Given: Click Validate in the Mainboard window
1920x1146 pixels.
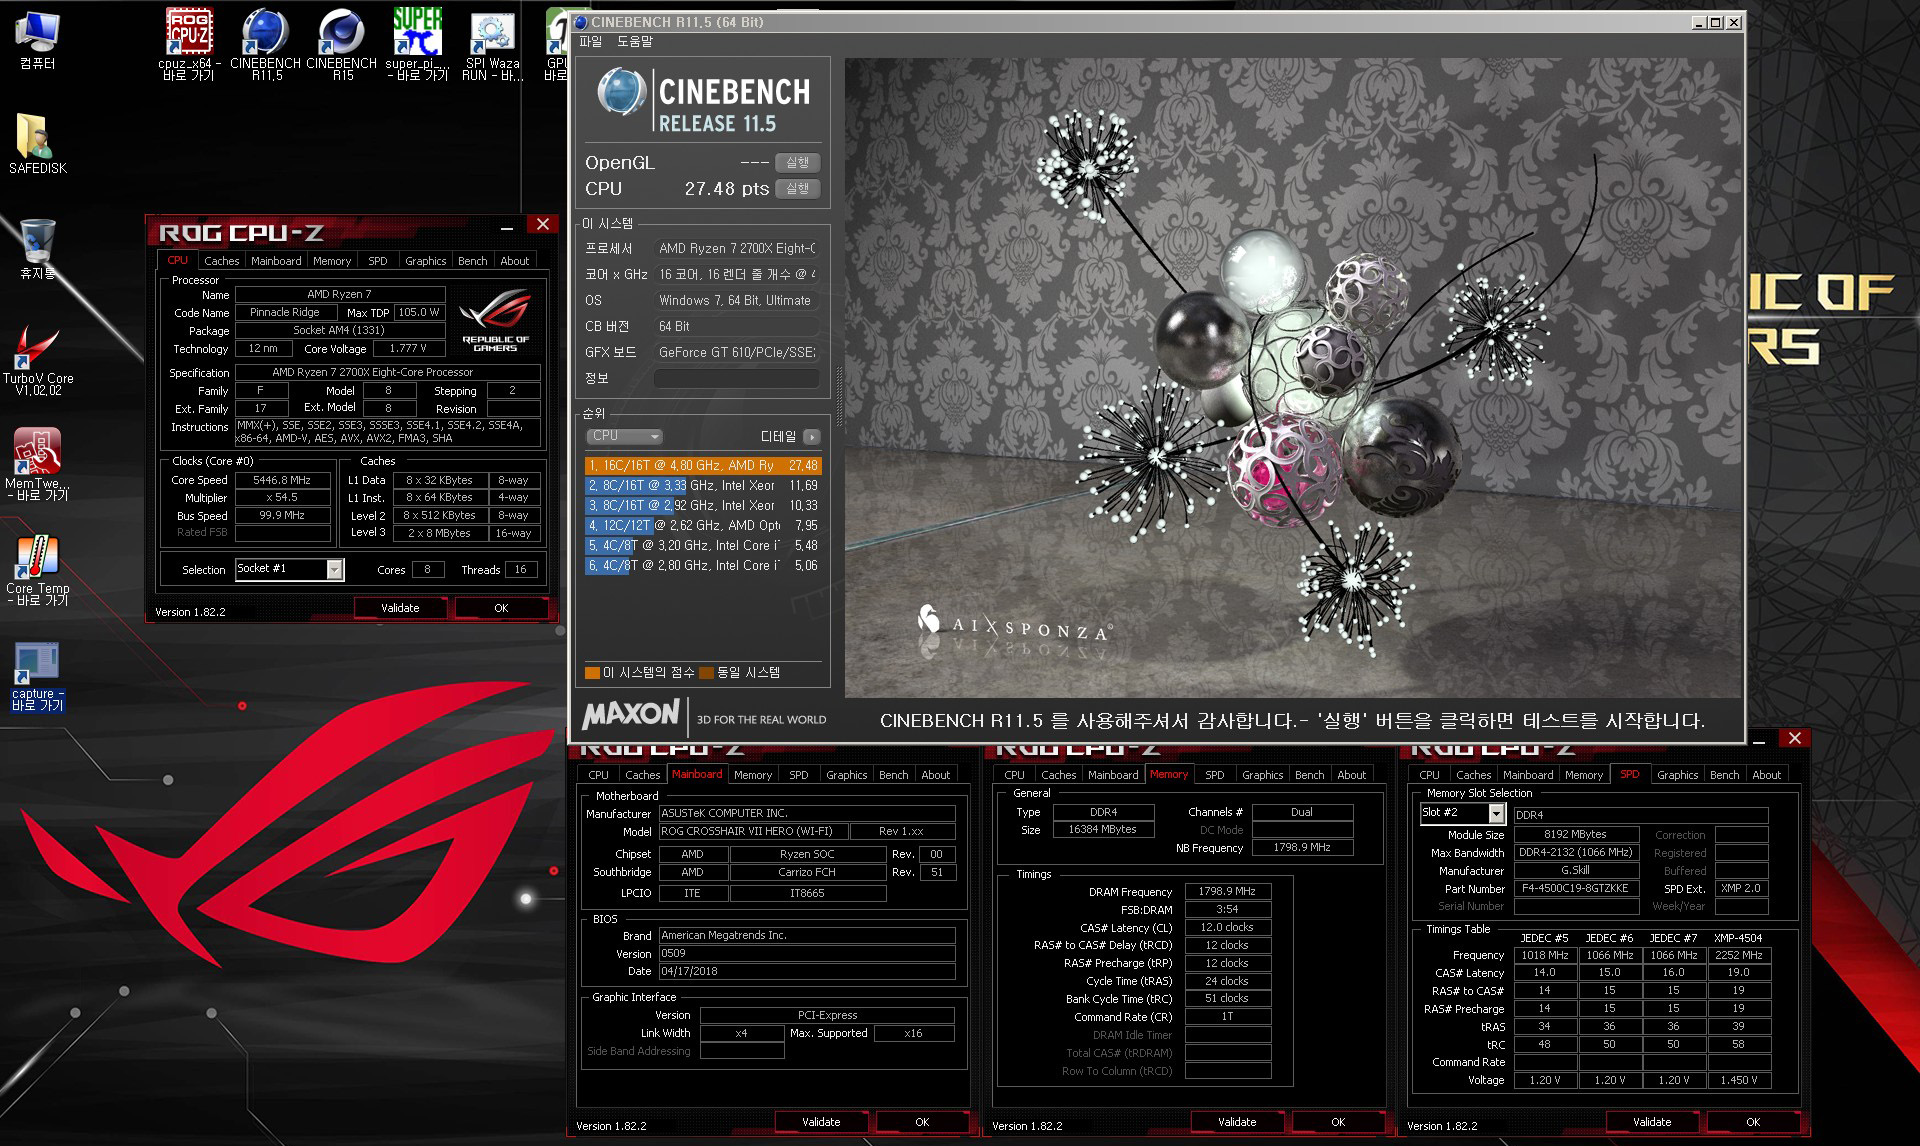Looking at the screenshot, I should click(821, 1122).
